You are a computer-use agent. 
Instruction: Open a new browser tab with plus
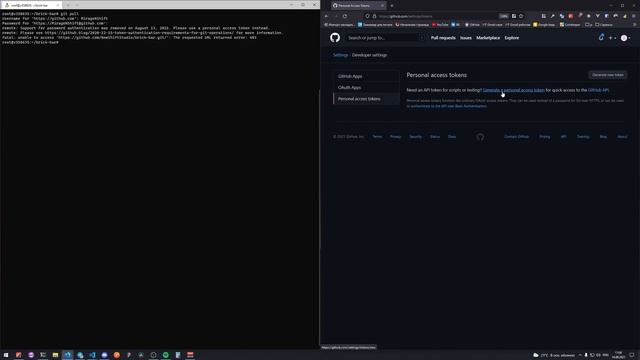coord(392,6)
